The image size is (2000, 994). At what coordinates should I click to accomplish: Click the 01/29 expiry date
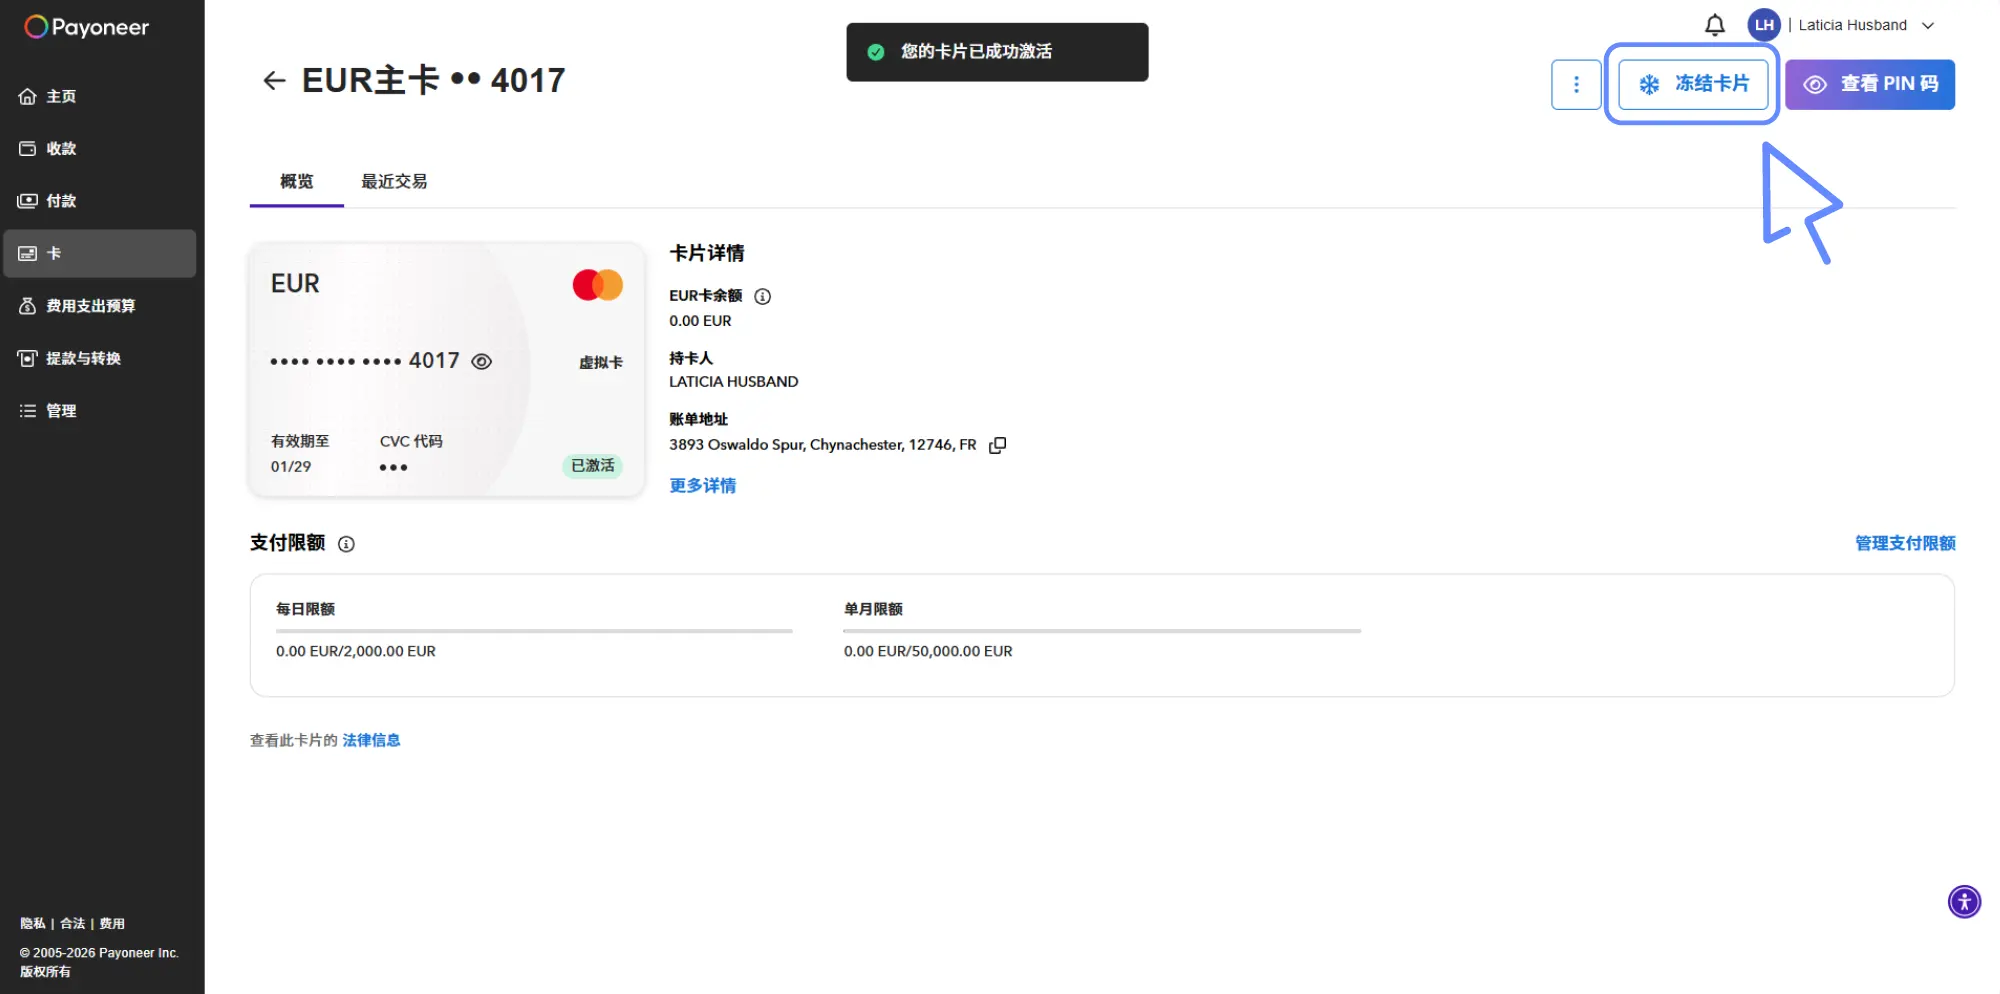click(x=291, y=467)
